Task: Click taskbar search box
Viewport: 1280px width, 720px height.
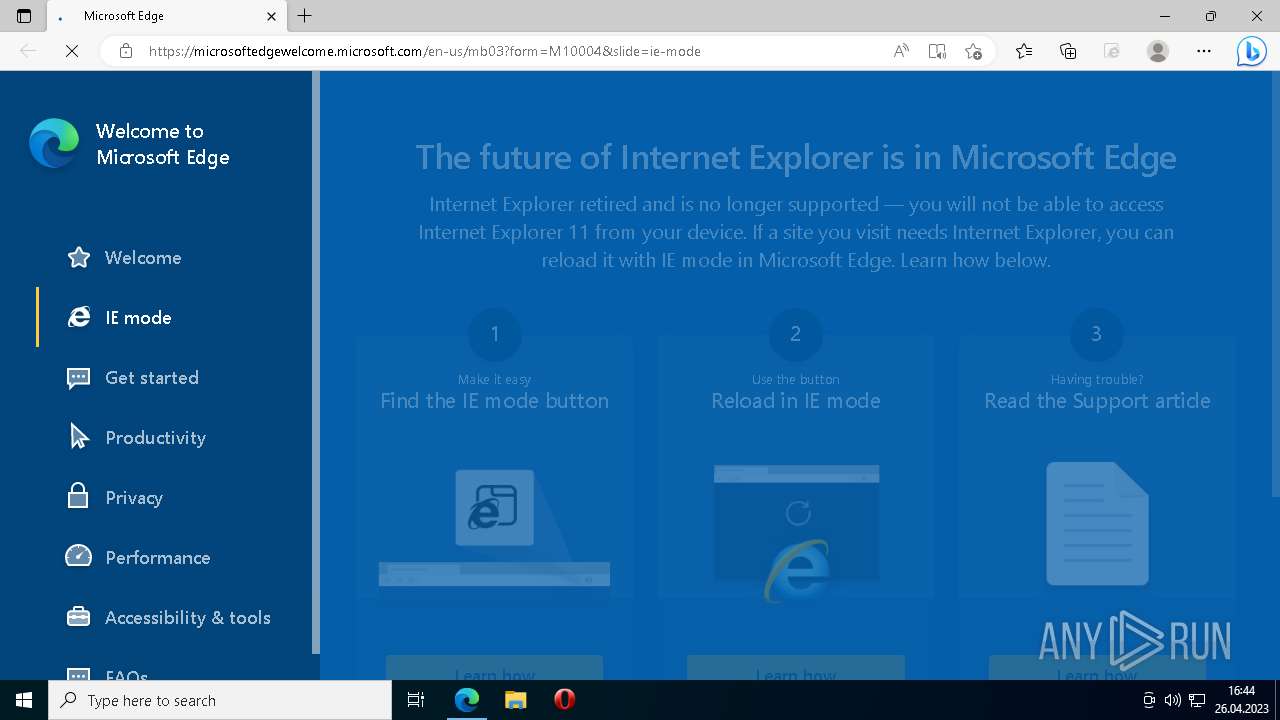Action: click(220, 700)
